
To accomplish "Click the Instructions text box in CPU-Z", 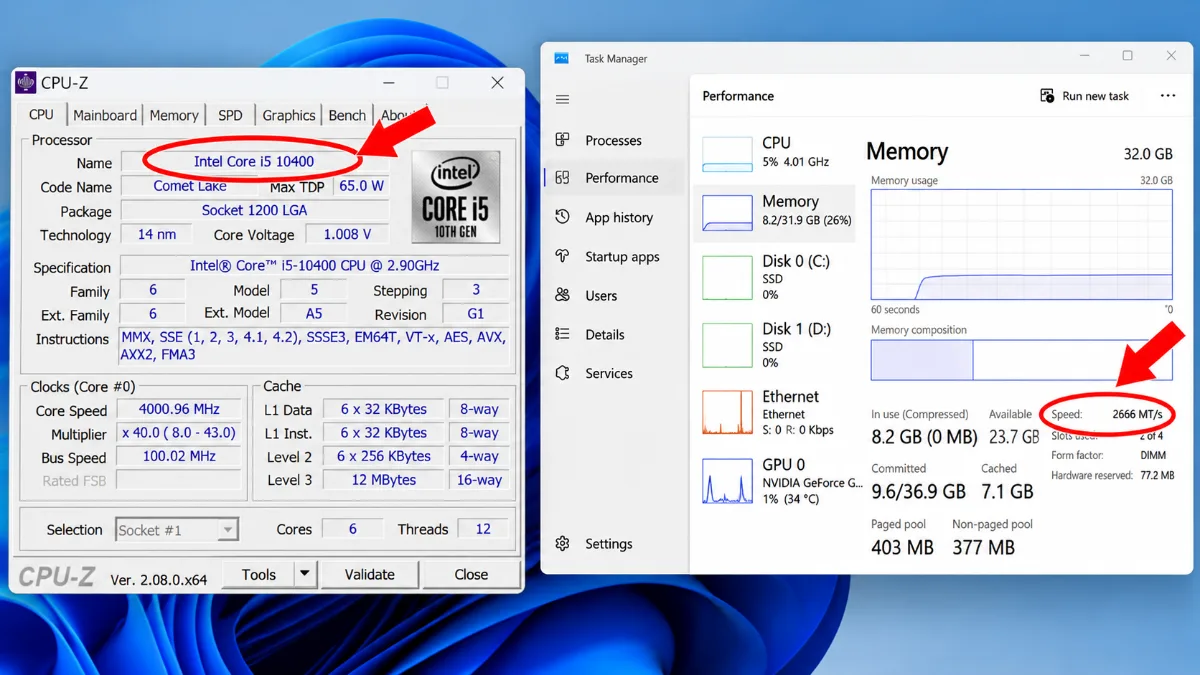I will [x=314, y=346].
